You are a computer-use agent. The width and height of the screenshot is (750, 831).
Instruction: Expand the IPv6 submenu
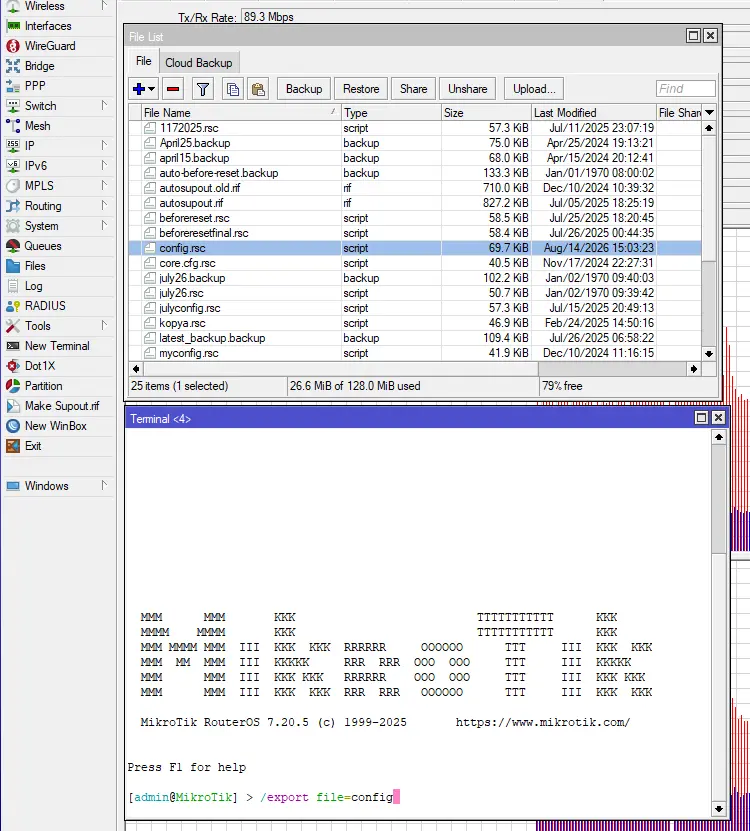coord(104,165)
